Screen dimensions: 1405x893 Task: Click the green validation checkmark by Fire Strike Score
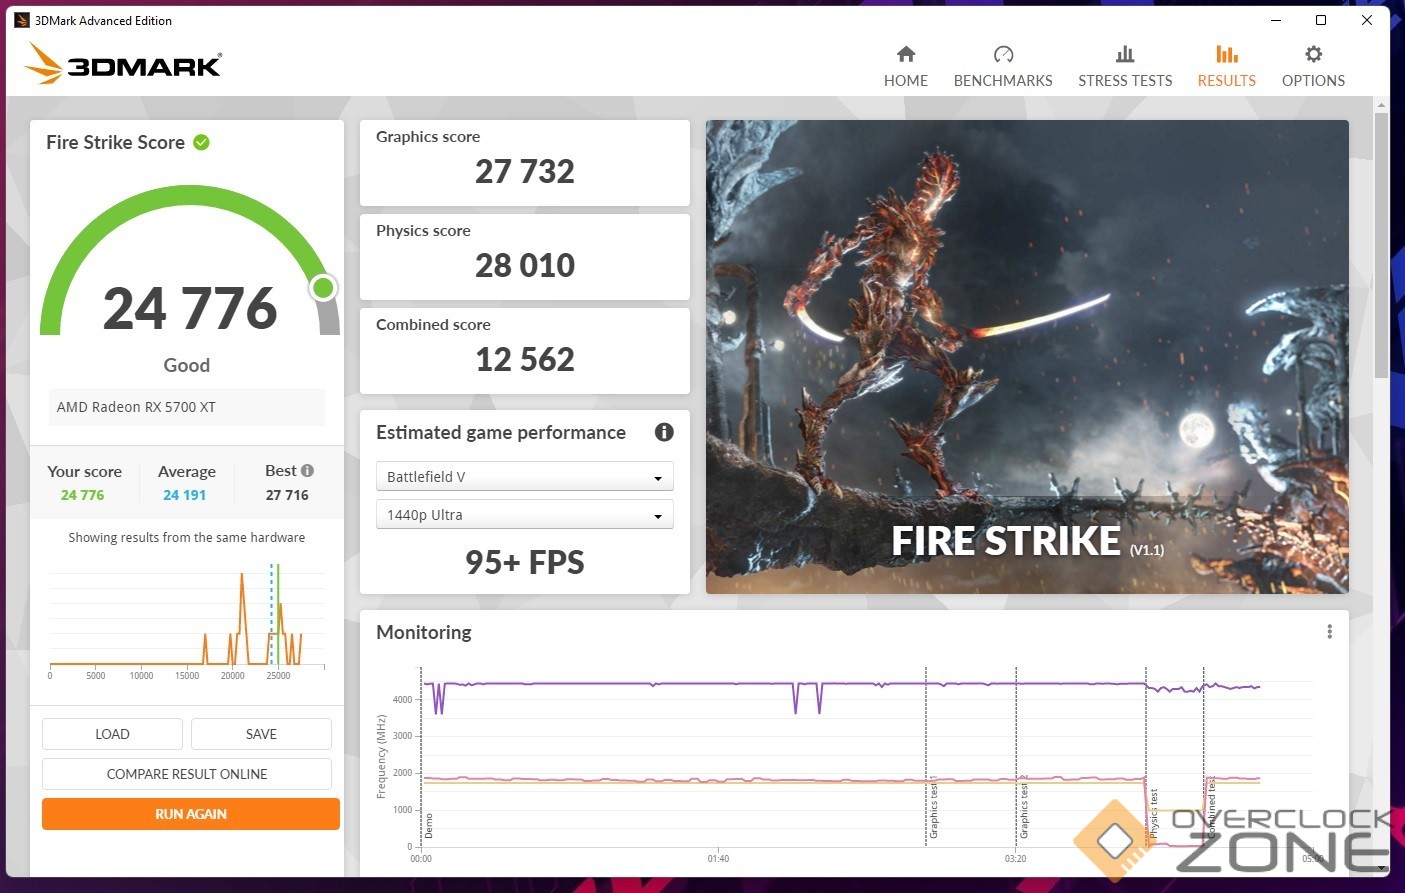coord(201,143)
